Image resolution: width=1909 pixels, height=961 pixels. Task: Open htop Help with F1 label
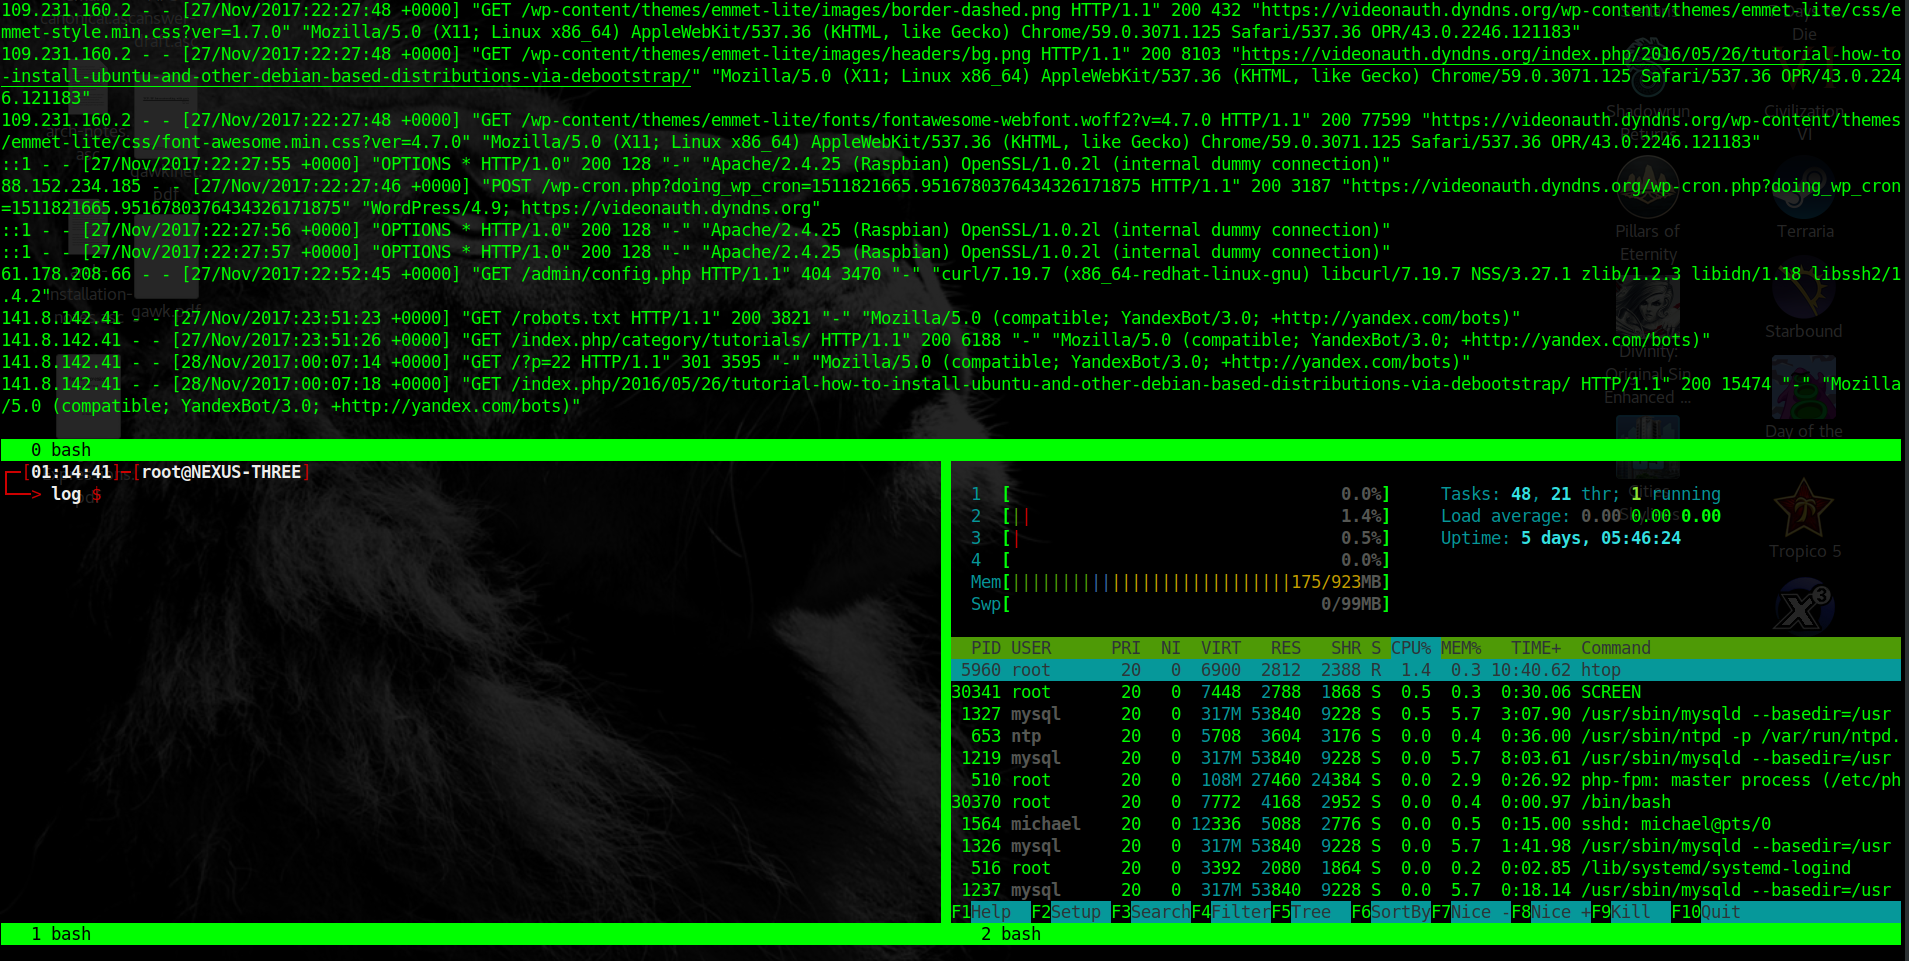tap(990, 912)
